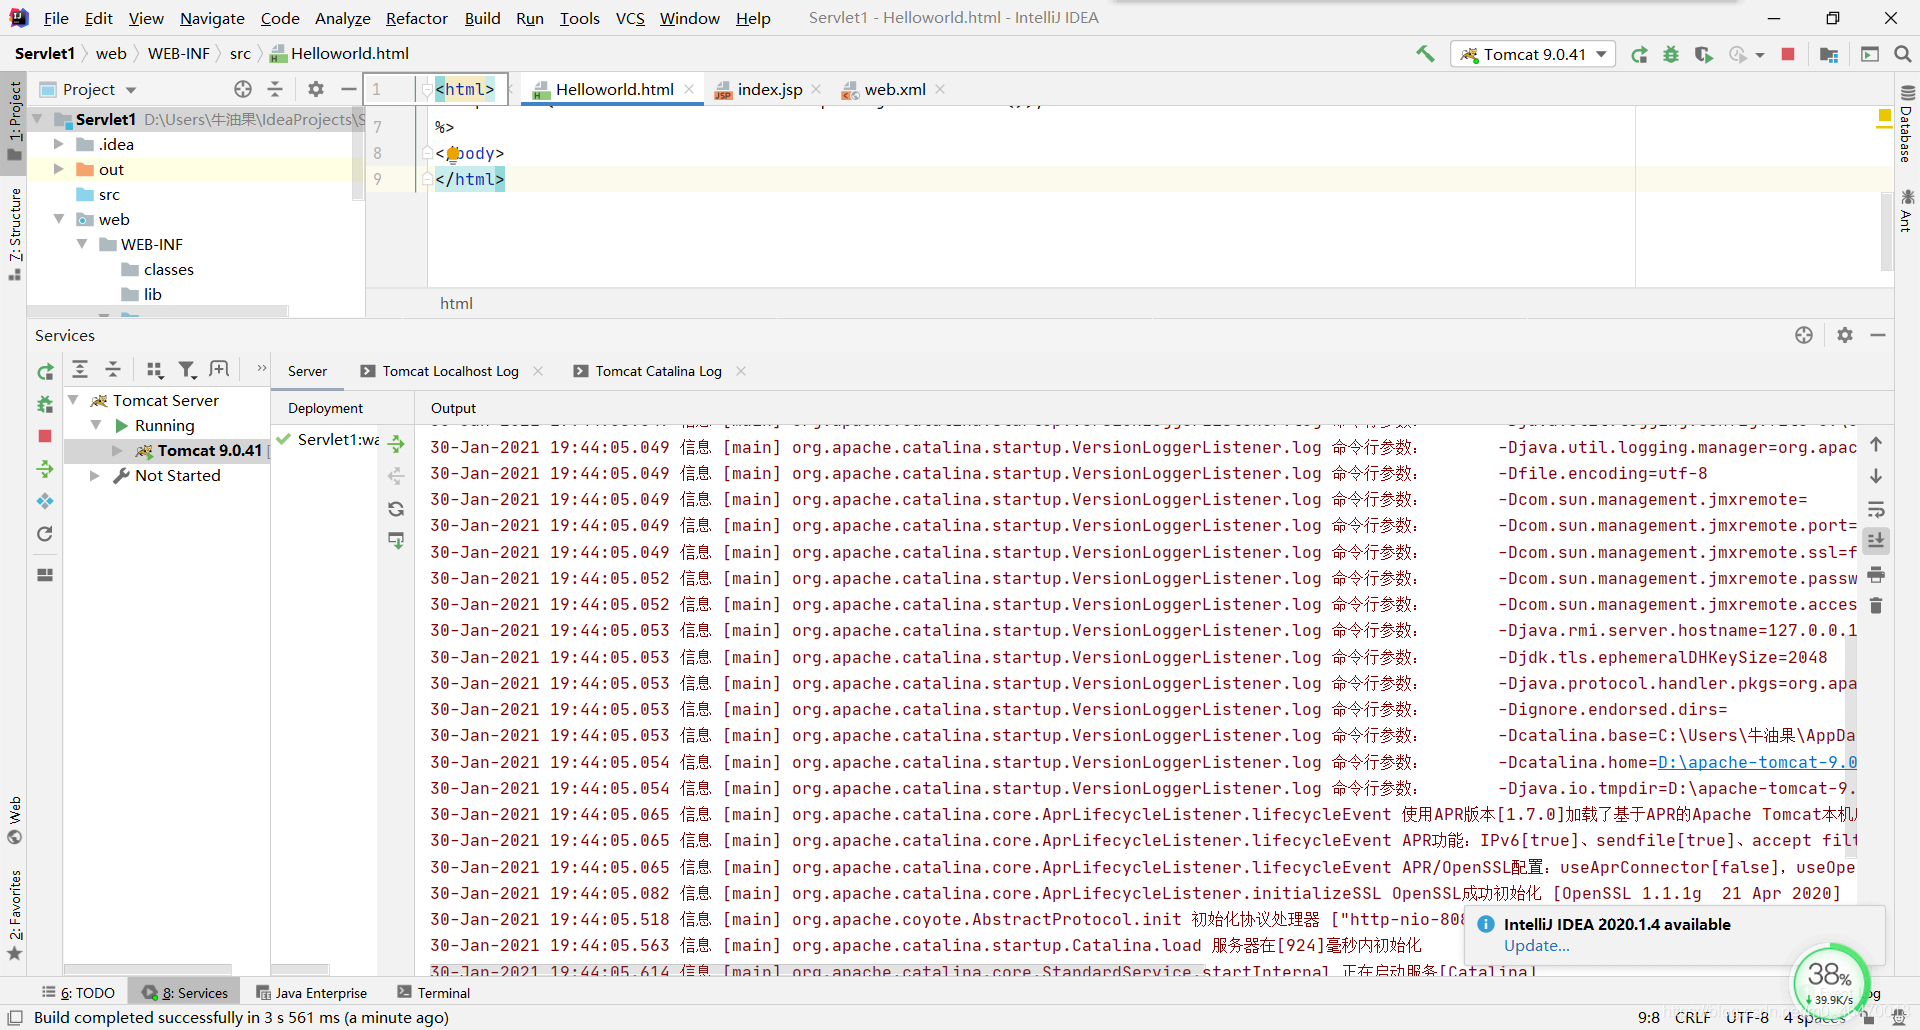This screenshot has width=1920, height=1030.
Task: Click the Open in New Tab icon
Action: point(219,370)
